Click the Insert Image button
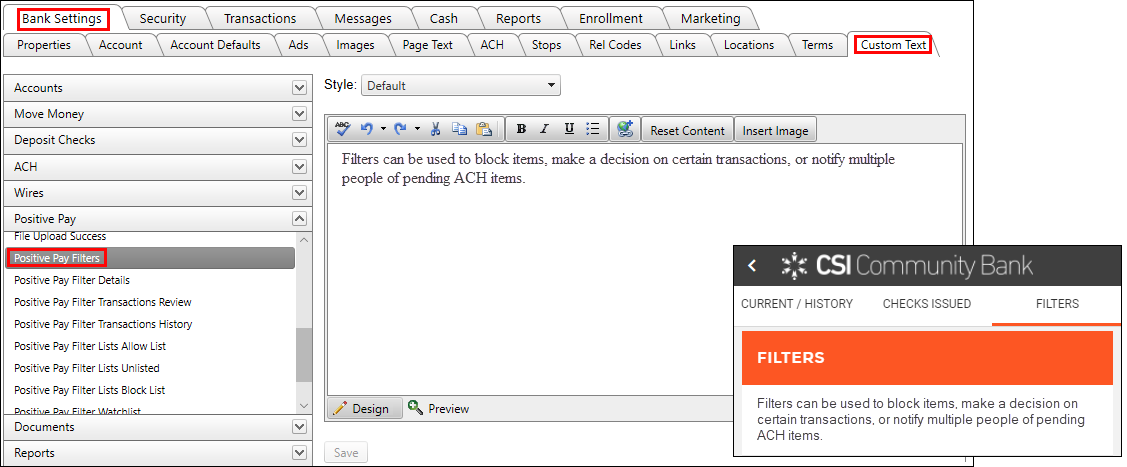Viewport: 1127px width, 467px height. click(x=775, y=130)
